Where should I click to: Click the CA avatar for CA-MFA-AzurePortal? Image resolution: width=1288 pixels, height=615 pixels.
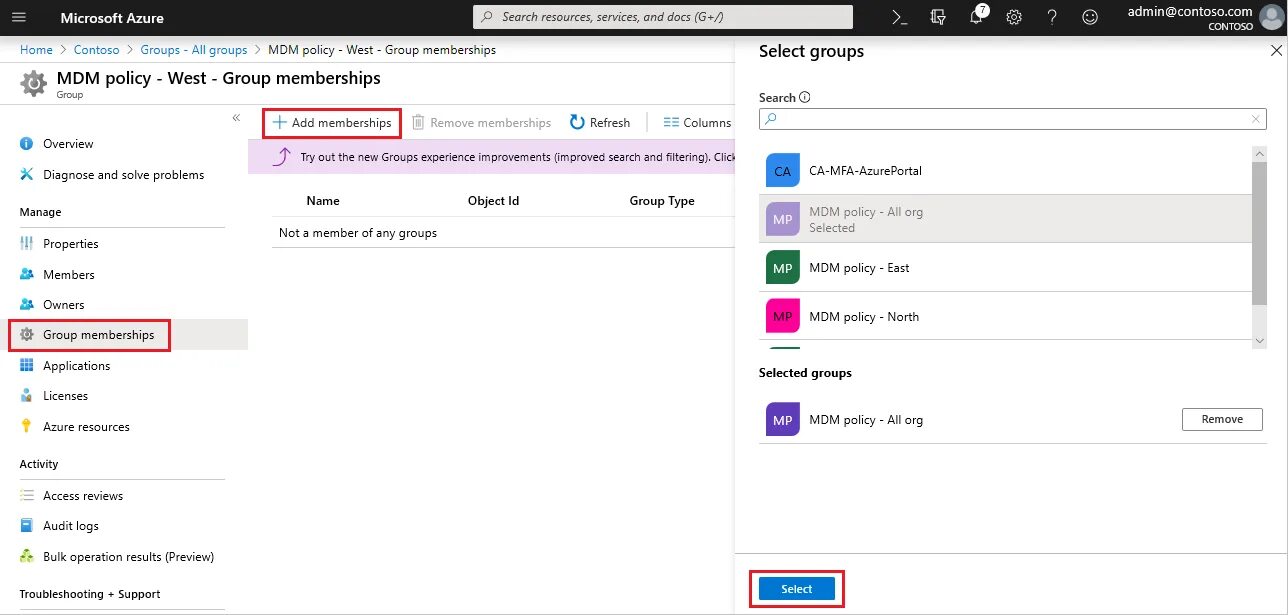click(783, 171)
